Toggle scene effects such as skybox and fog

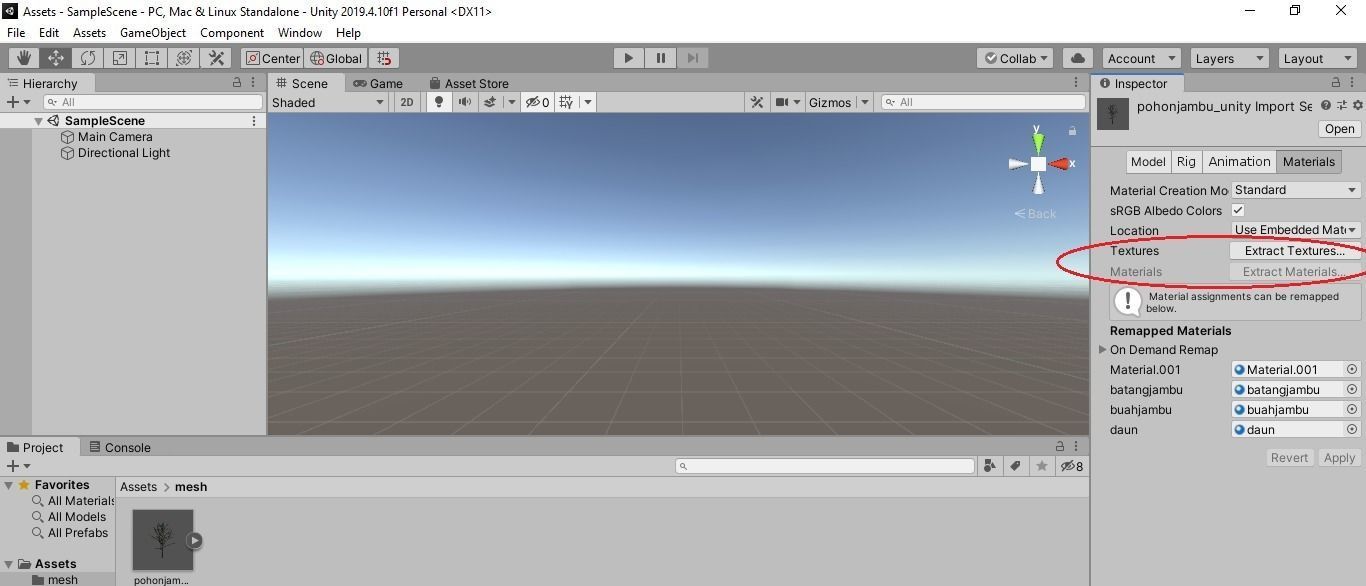point(490,102)
